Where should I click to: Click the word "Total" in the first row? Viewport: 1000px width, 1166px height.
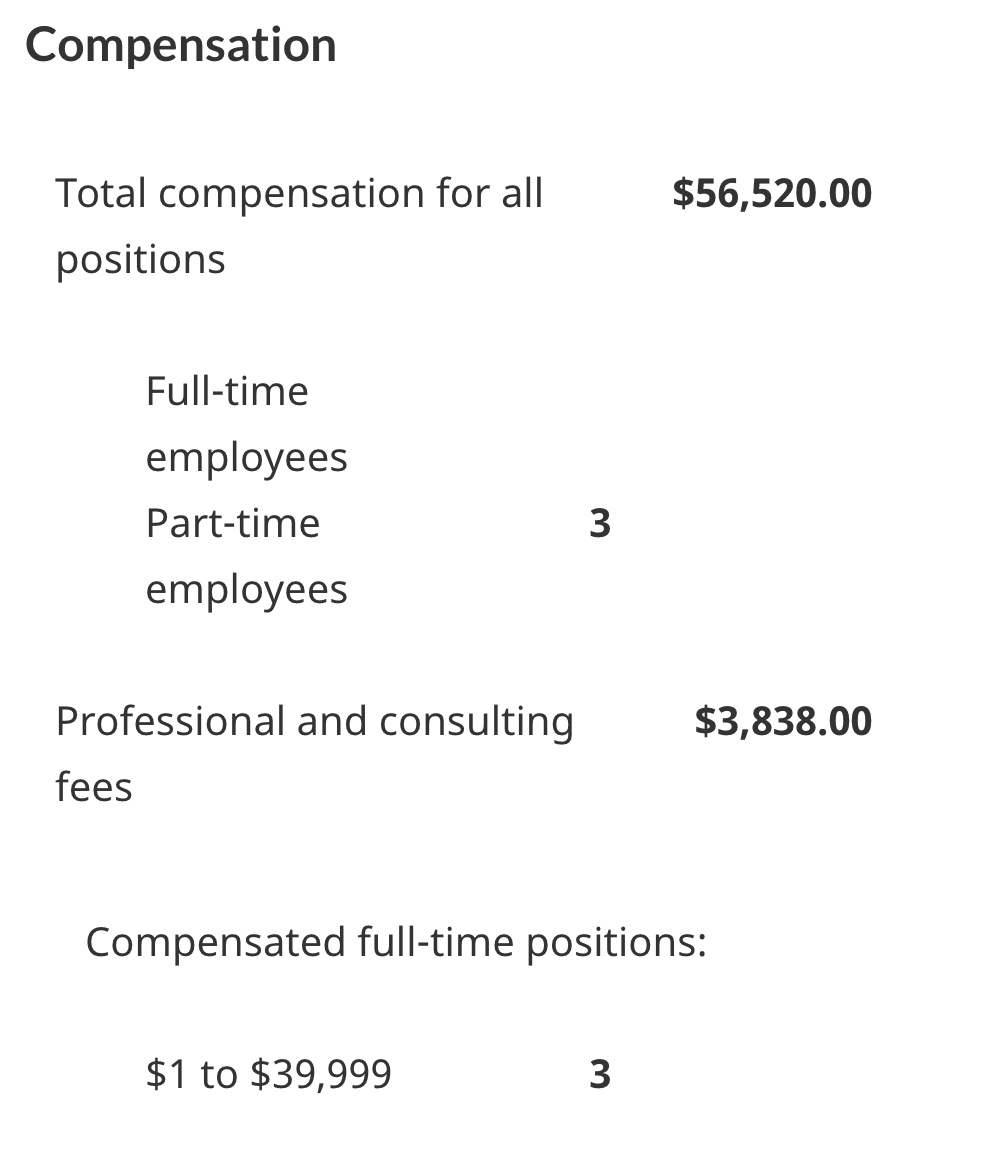pyautogui.click(x=101, y=193)
